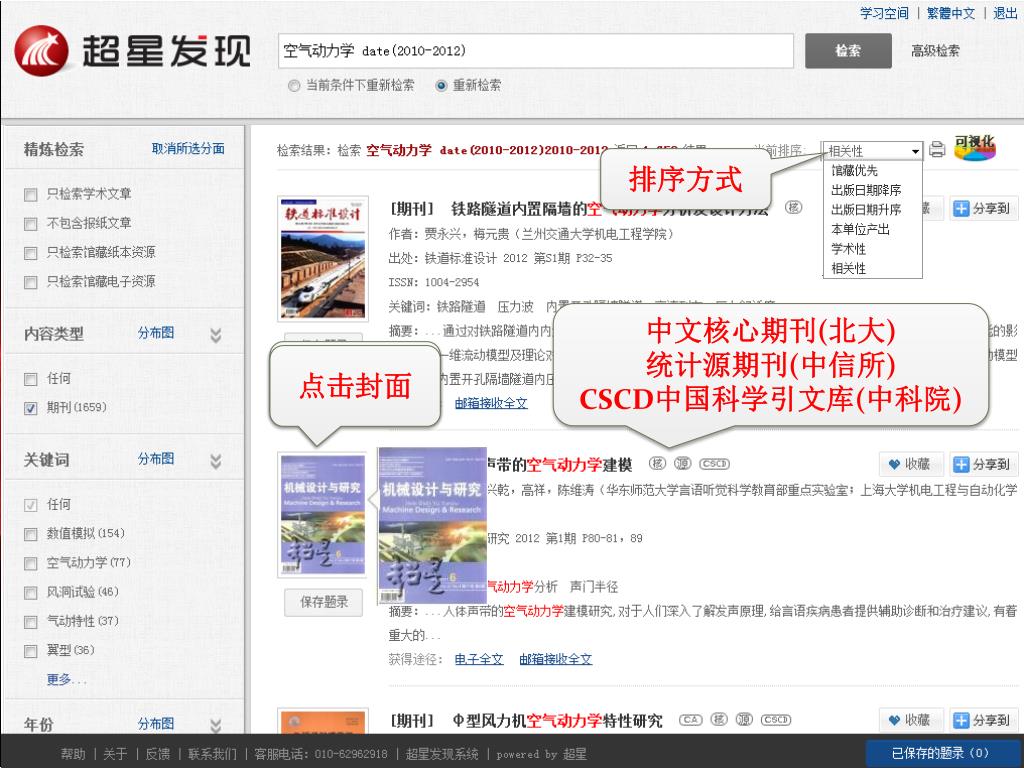Click the CSCD badge on Φ型风力机 result
The image size is (1024, 768).
pyautogui.click(x=776, y=720)
